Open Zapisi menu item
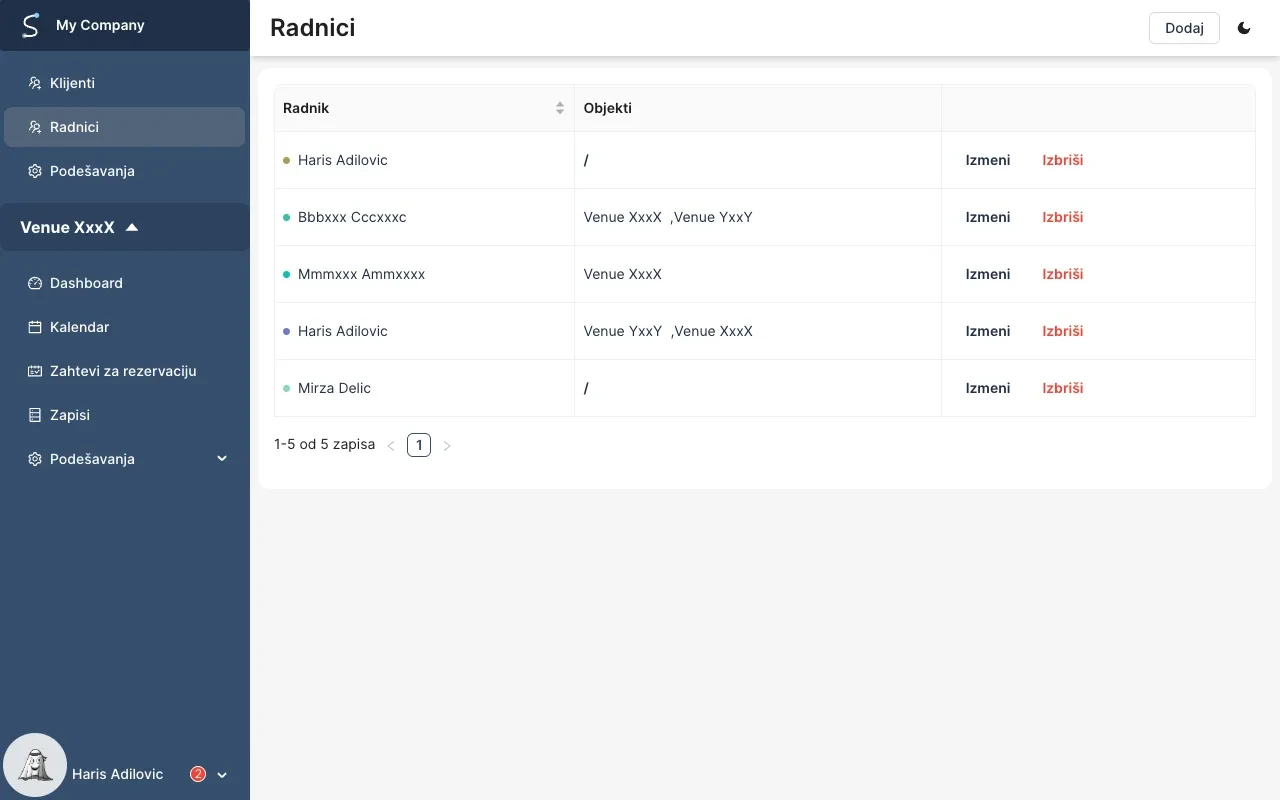 tap(124, 415)
